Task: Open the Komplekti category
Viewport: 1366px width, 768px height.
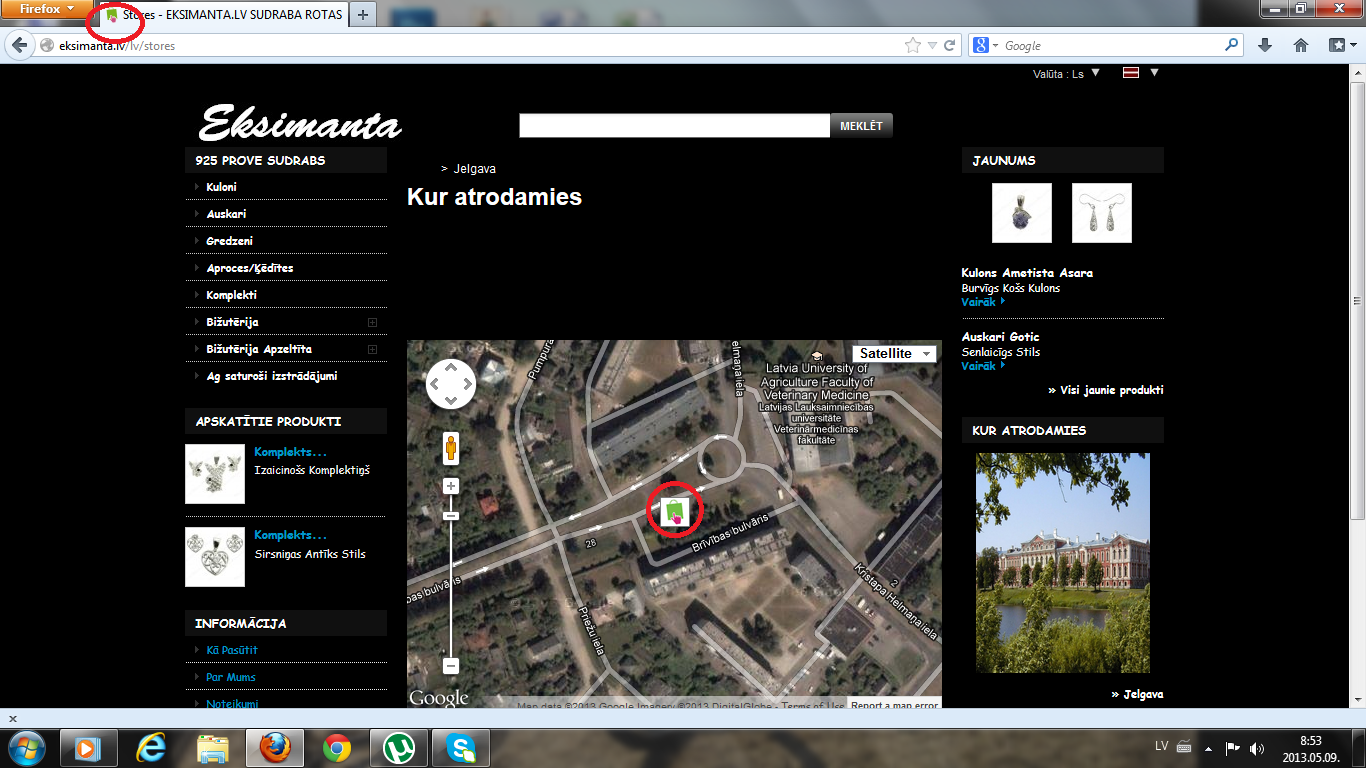Action: (x=231, y=295)
